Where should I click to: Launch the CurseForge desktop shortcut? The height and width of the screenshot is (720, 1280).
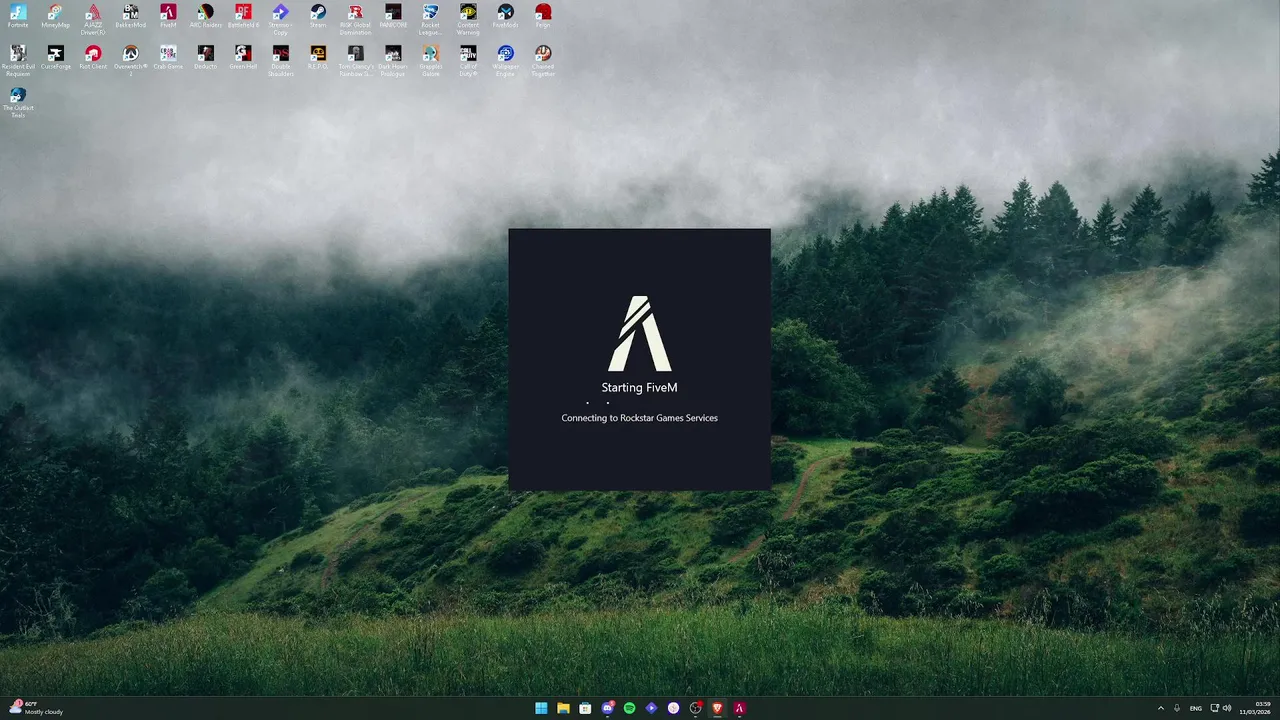click(55, 57)
